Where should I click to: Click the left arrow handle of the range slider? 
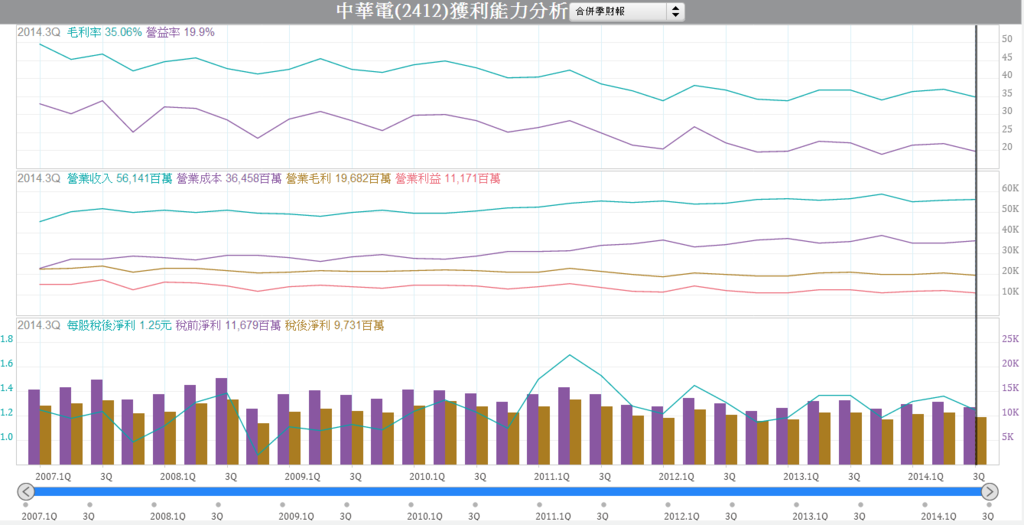[25, 492]
